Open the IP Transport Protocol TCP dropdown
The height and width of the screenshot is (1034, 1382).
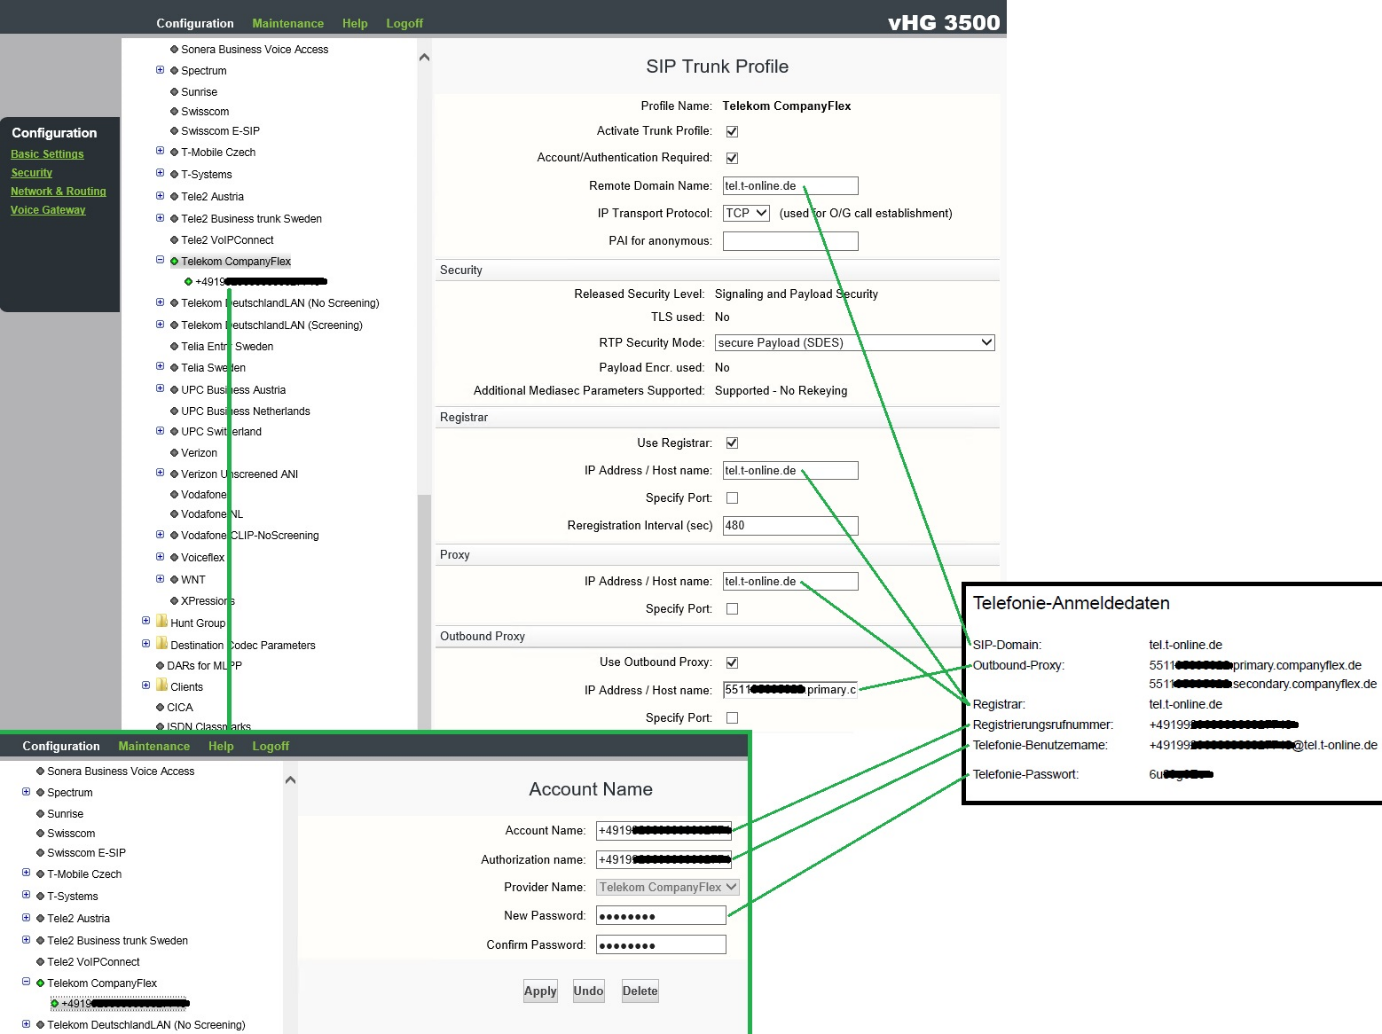click(746, 213)
